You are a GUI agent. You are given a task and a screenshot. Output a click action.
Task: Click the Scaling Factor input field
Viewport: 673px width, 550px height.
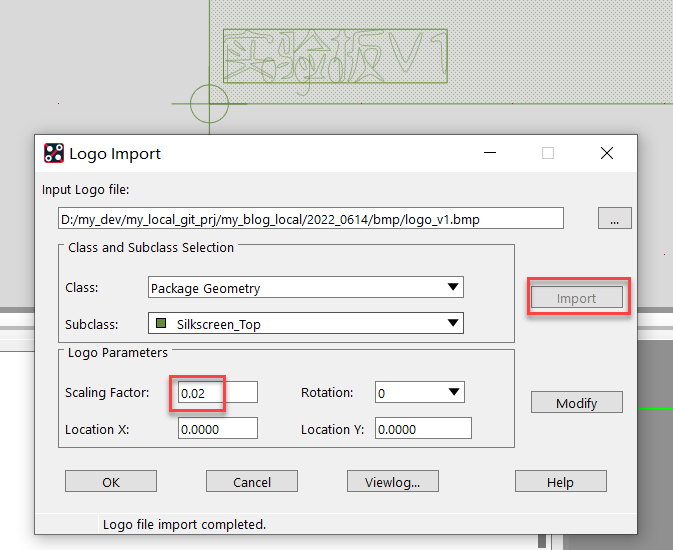[217, 393]
